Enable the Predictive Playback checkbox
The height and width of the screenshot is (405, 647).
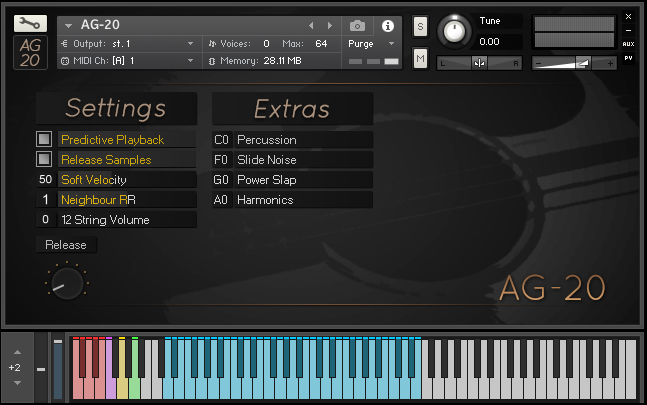click(x=44, y=140)
